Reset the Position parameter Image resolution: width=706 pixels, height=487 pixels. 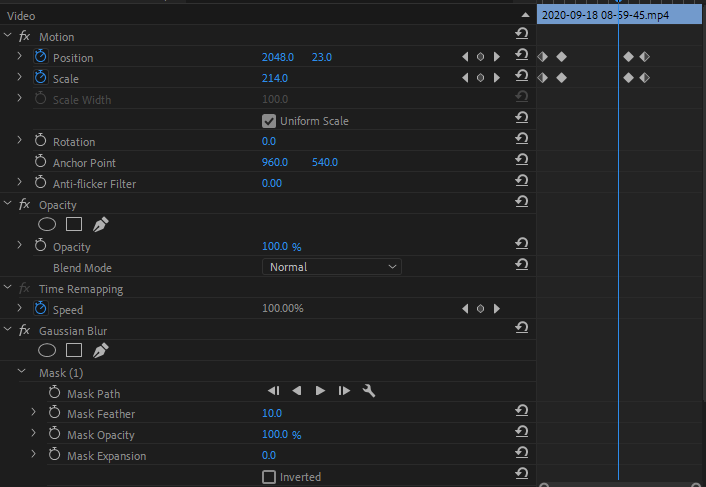521,55
